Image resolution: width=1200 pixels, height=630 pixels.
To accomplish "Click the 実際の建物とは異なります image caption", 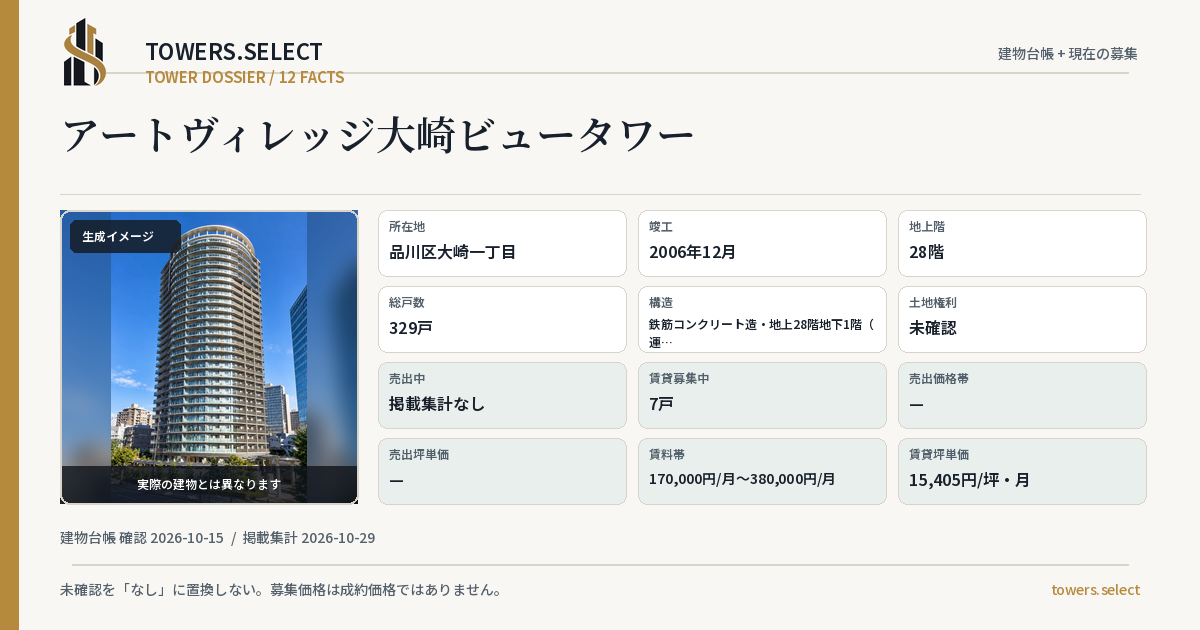I will click(x=209, y=484).
